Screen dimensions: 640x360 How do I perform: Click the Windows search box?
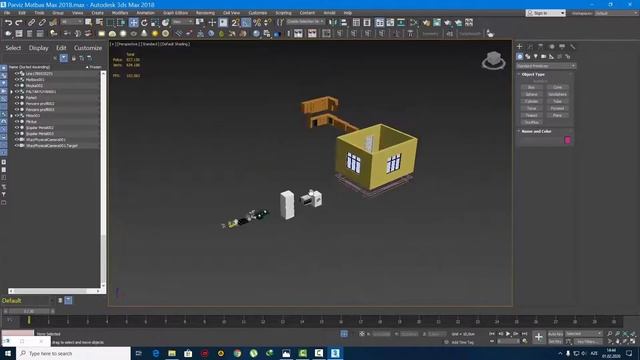[x=73, y=353]
